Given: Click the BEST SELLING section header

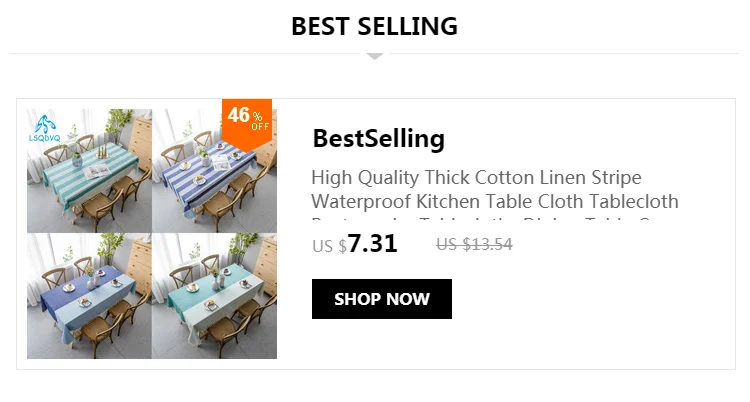Looking at the screenshot, I should pos(375,26).
